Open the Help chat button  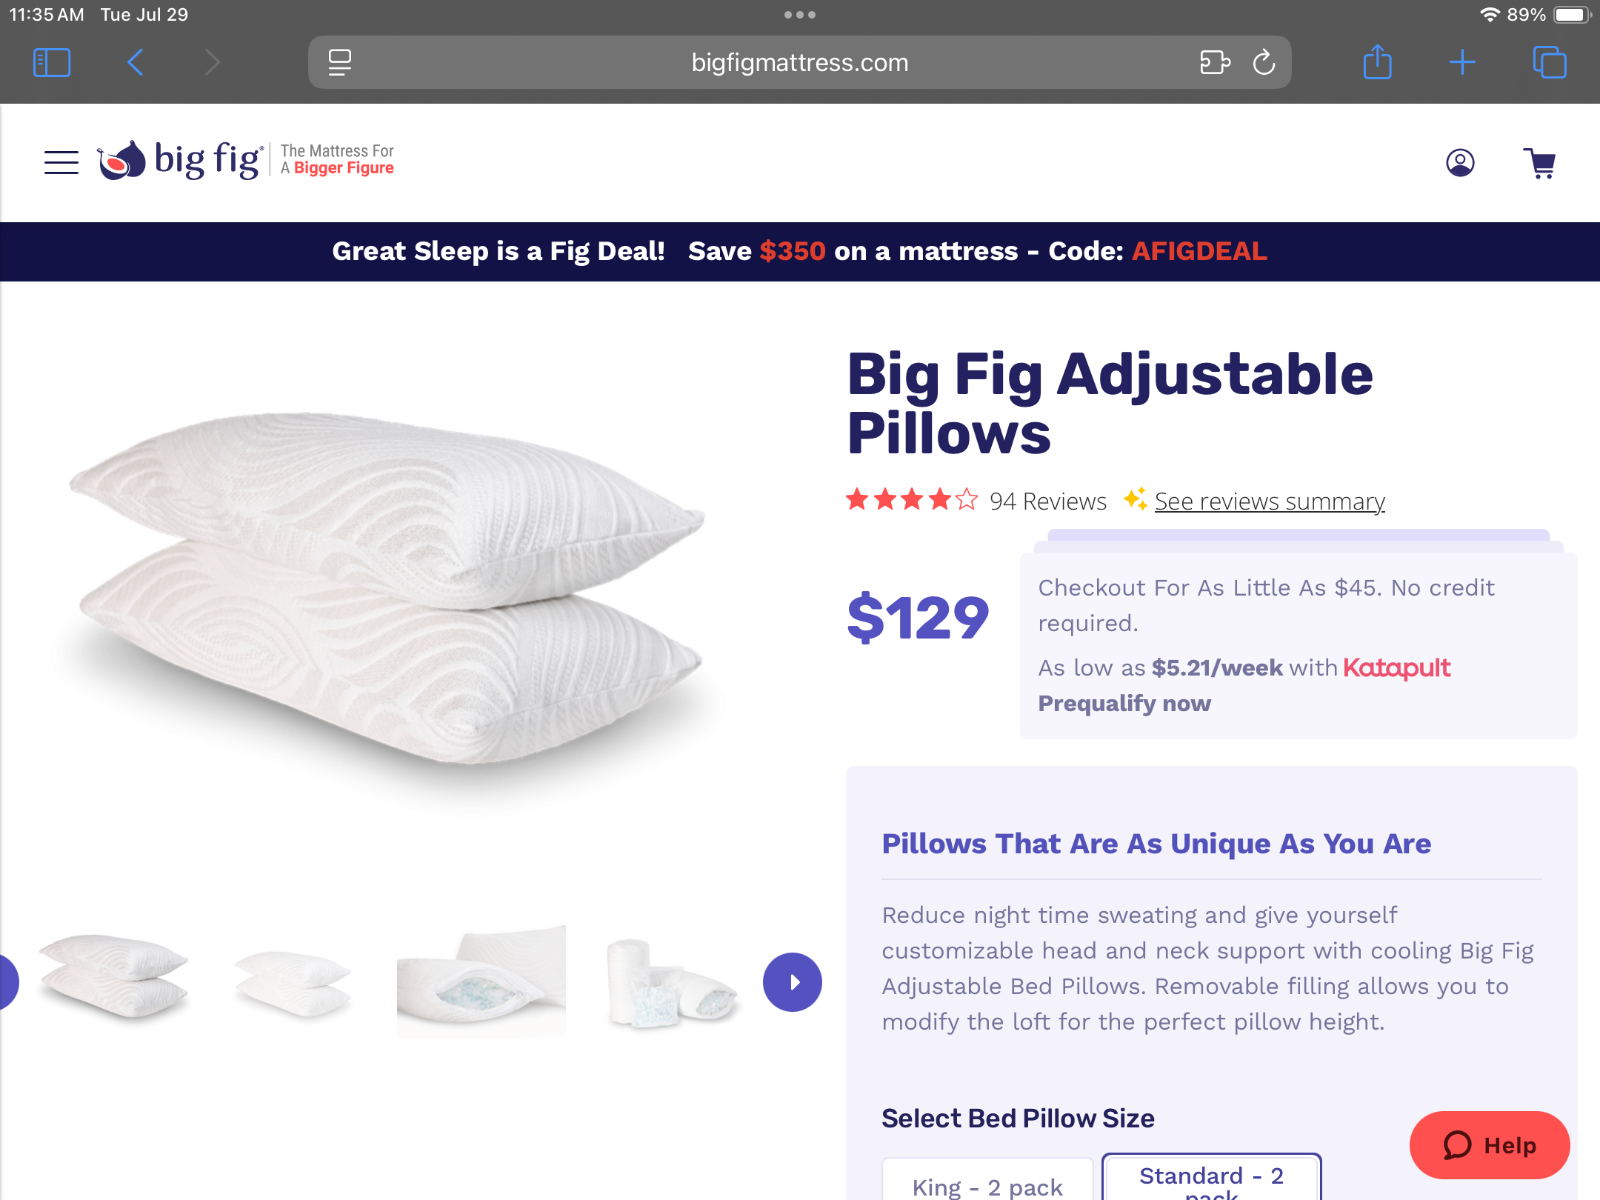point(1489,1145)
